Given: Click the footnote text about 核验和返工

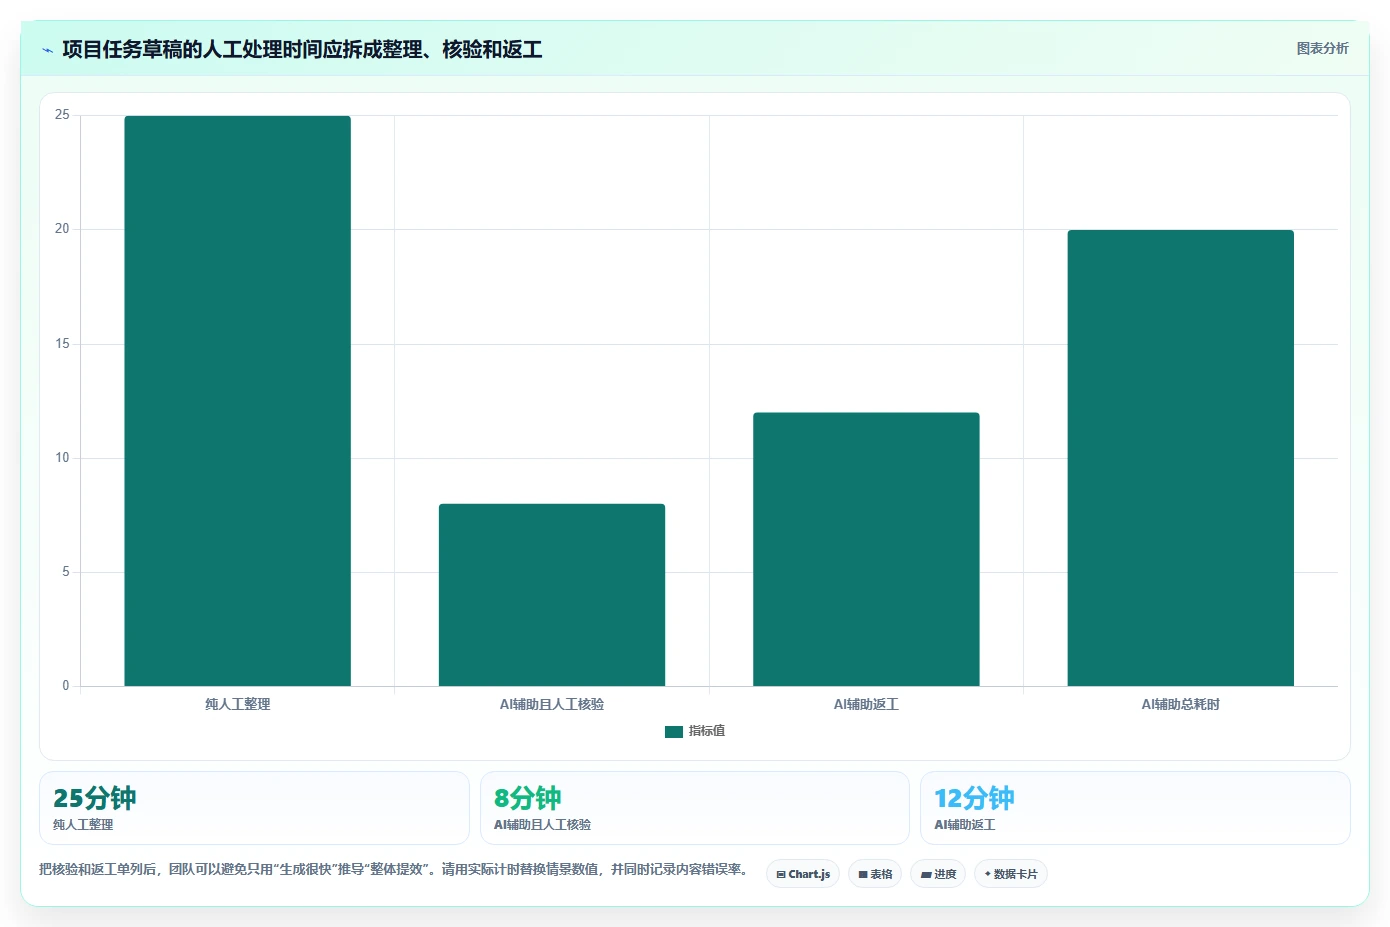Looking at the screenshot, I should click(x=394, y=869).
